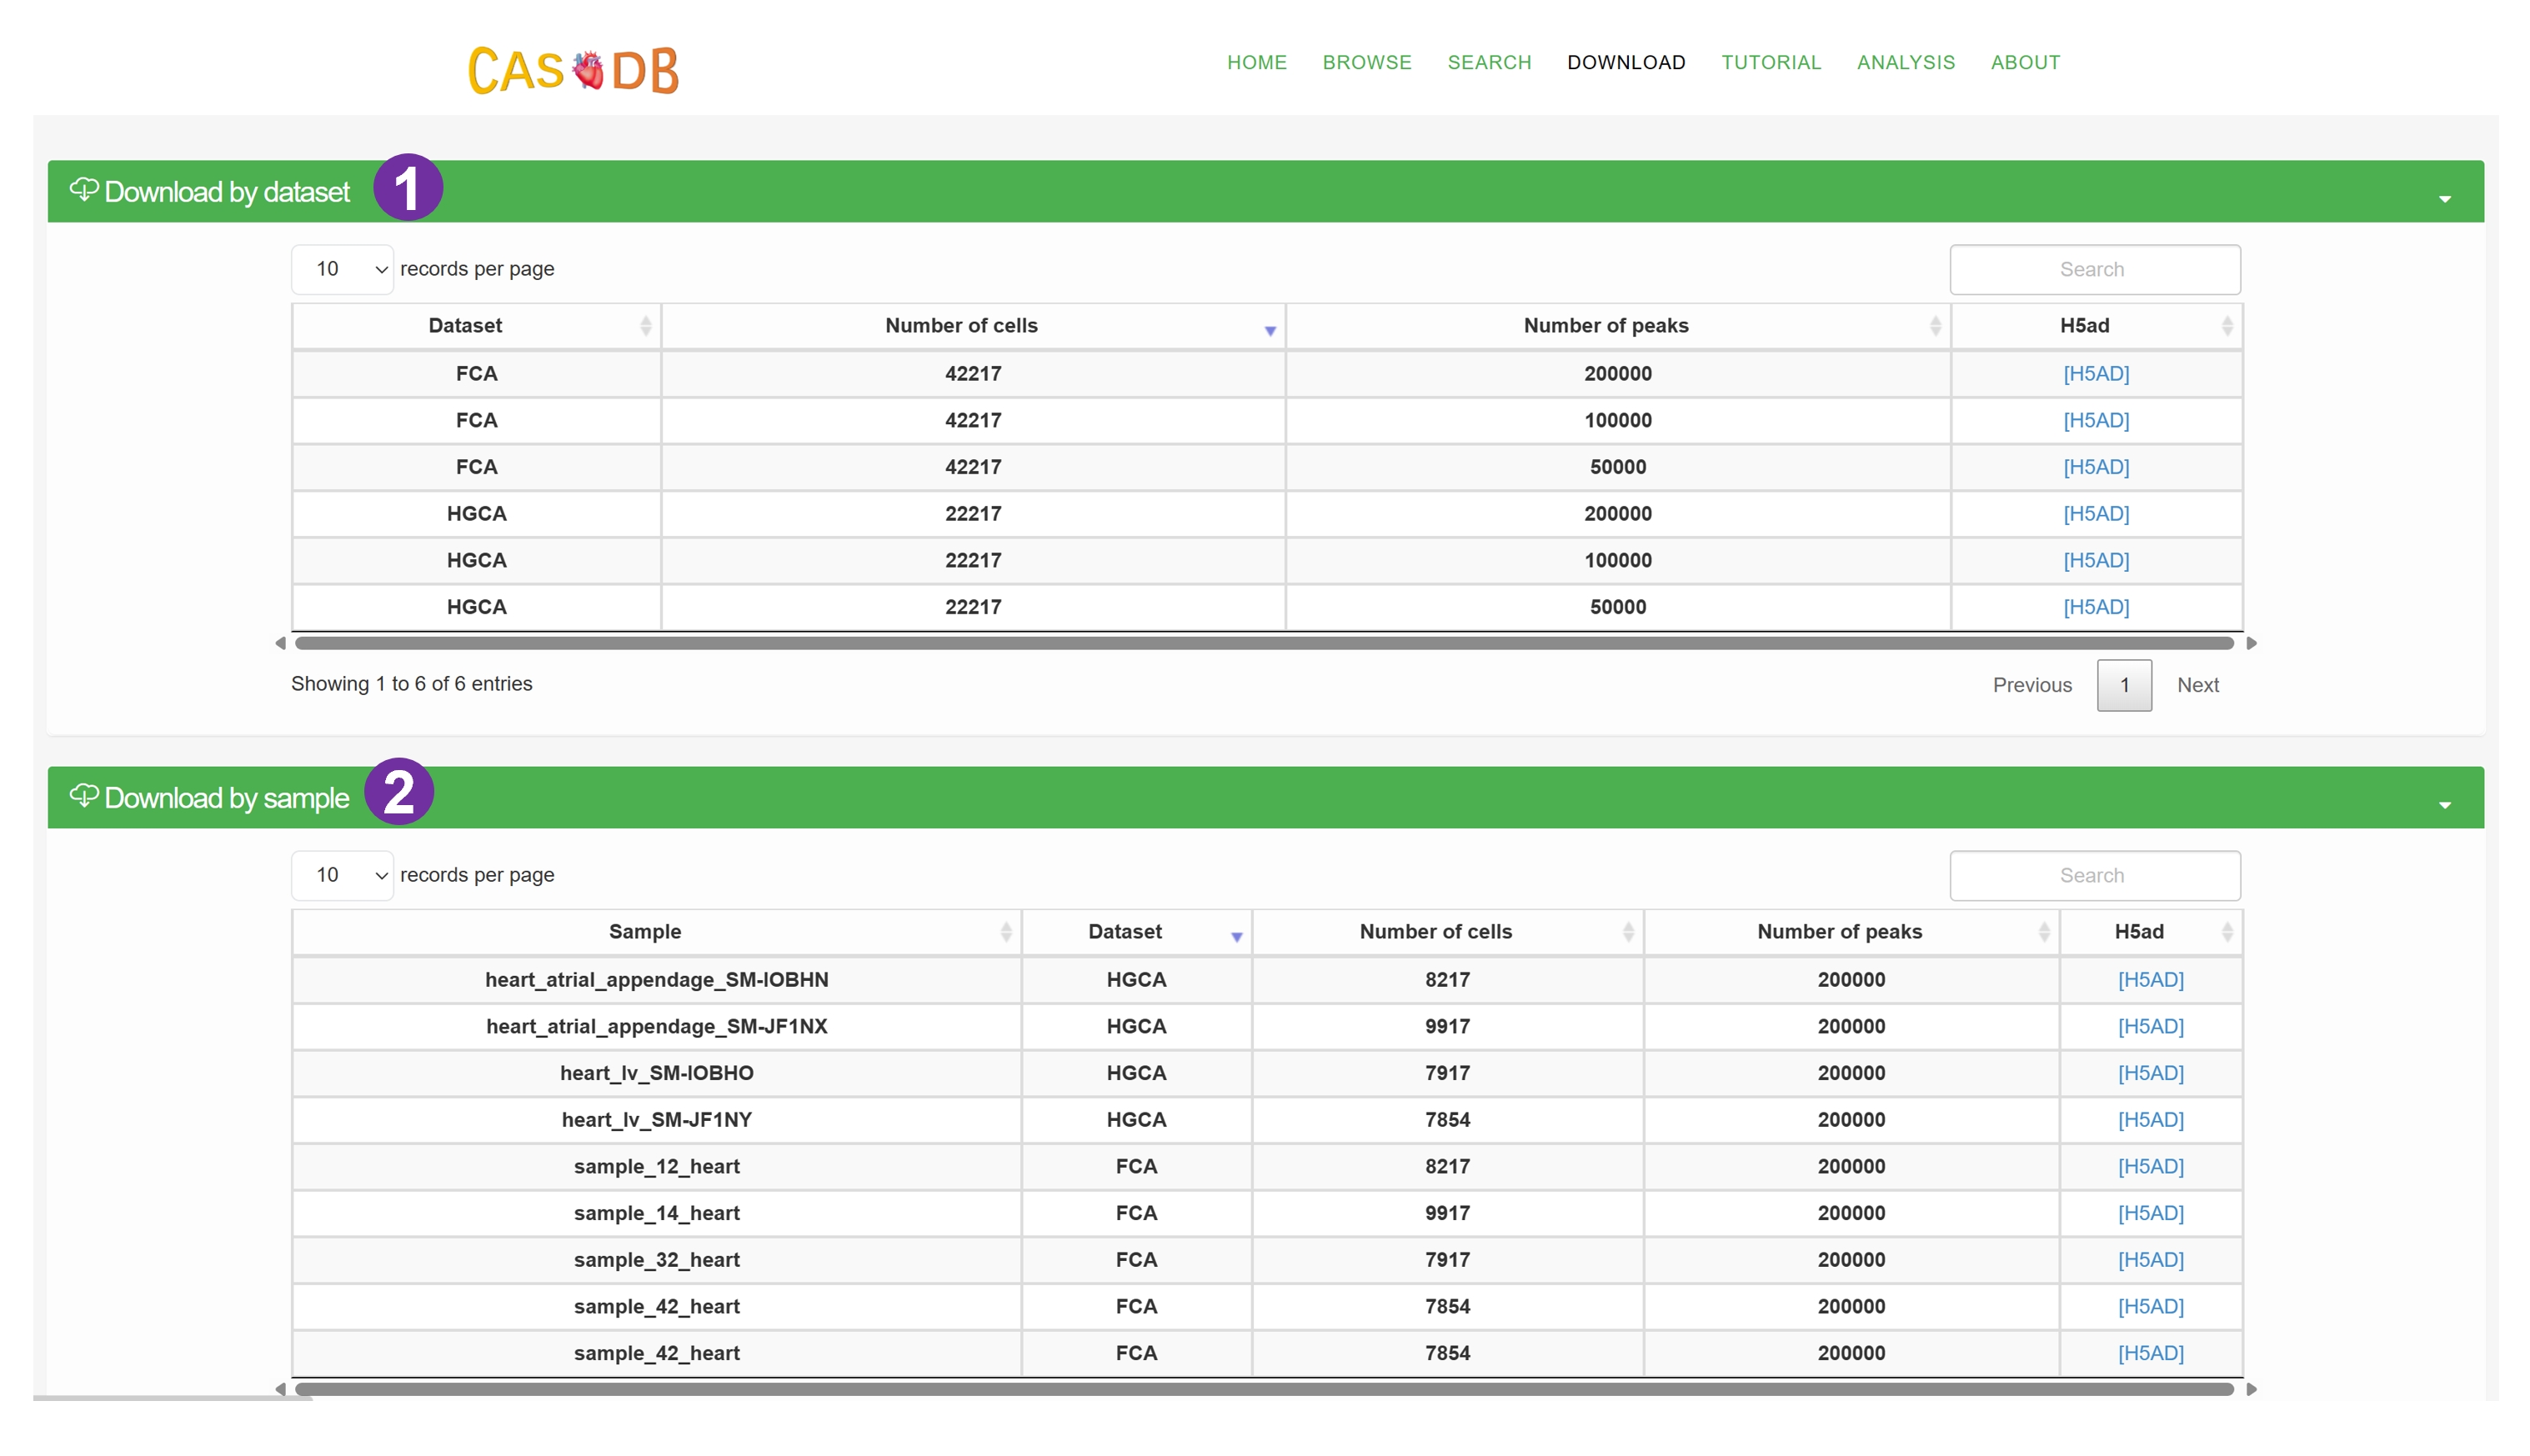Open records per page dropdown in sample section
Viewport: 2530px width, 1456px height.
click(342, 875)
